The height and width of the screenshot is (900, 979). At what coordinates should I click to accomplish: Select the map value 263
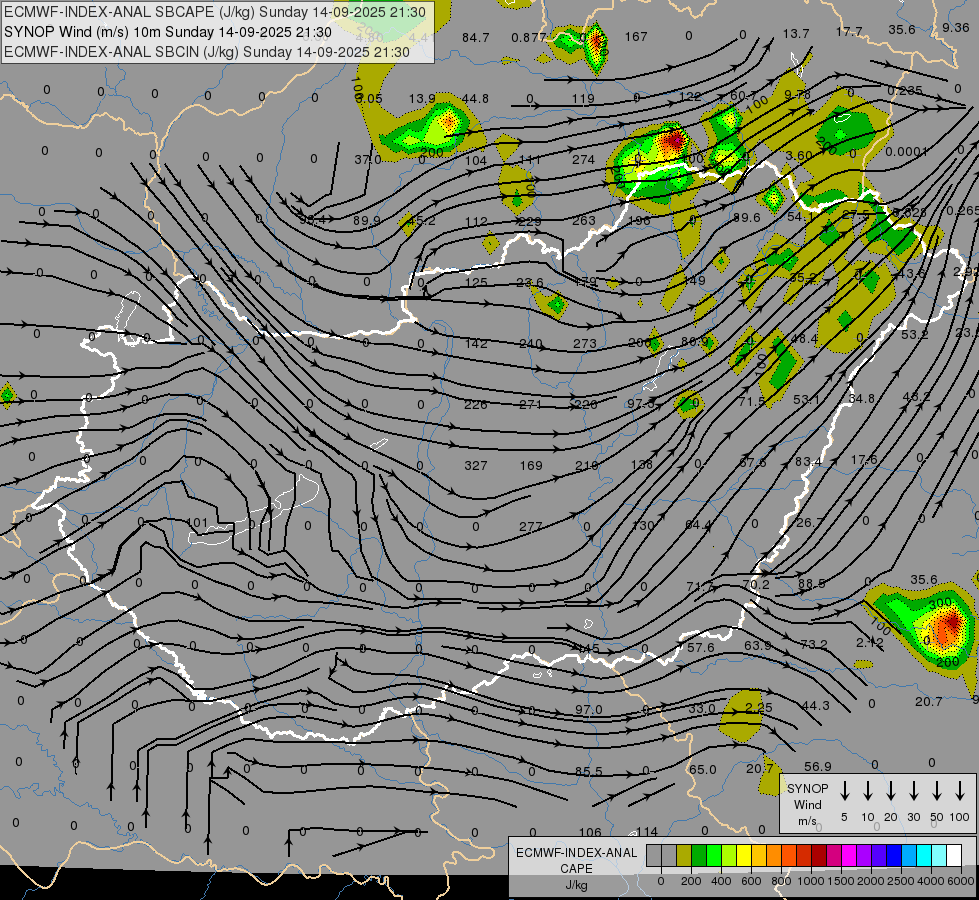pos(584,220)
